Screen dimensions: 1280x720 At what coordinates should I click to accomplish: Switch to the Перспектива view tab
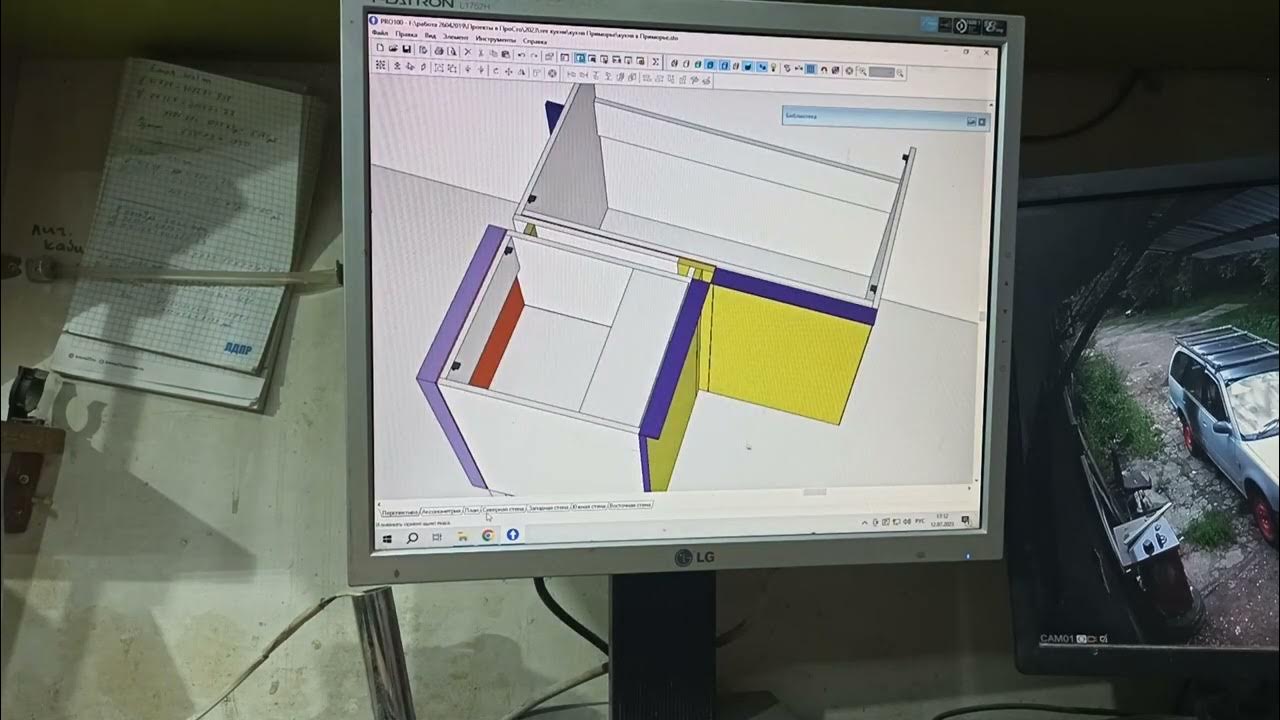tap(400, 512)
